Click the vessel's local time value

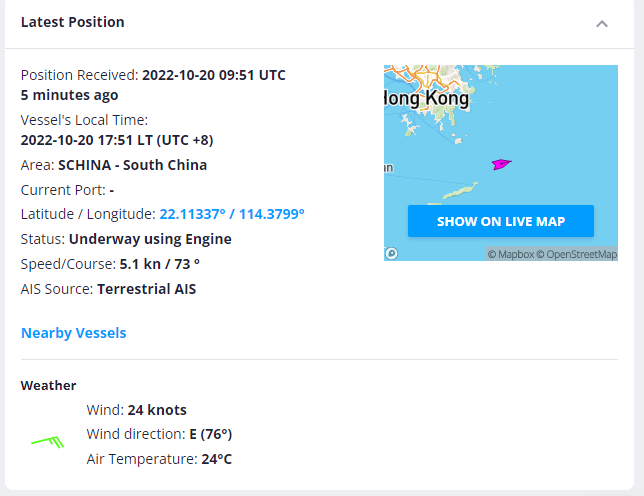click(x=117, y=140)
